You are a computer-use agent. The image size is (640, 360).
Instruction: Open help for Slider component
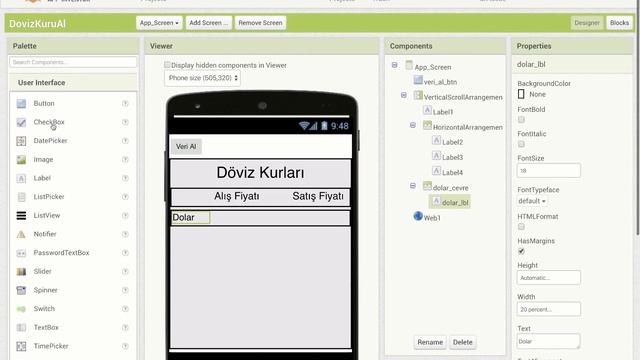tap(125, 271)
